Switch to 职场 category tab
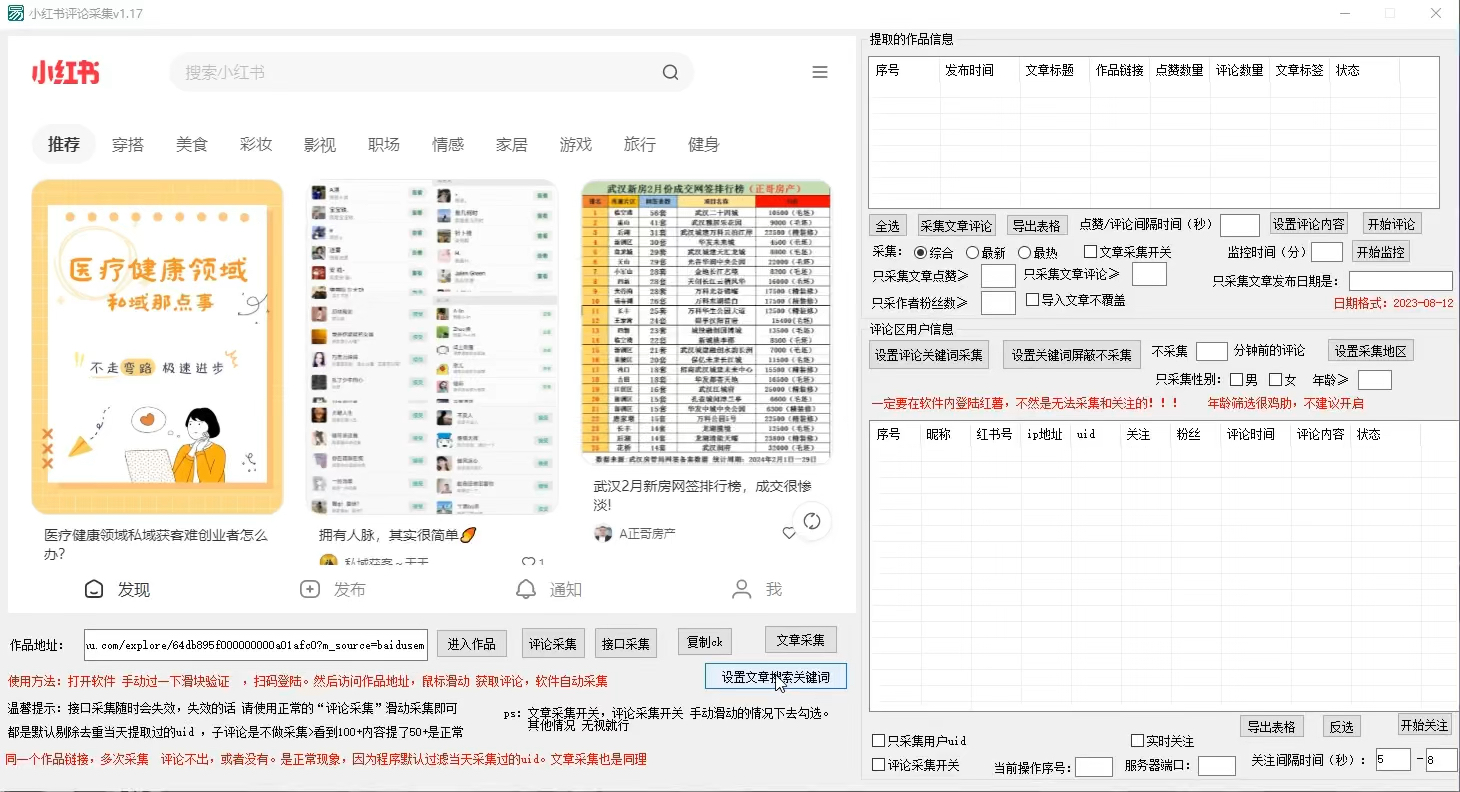The height and width of the screenshot is (792, 1460). coord(384,144)
